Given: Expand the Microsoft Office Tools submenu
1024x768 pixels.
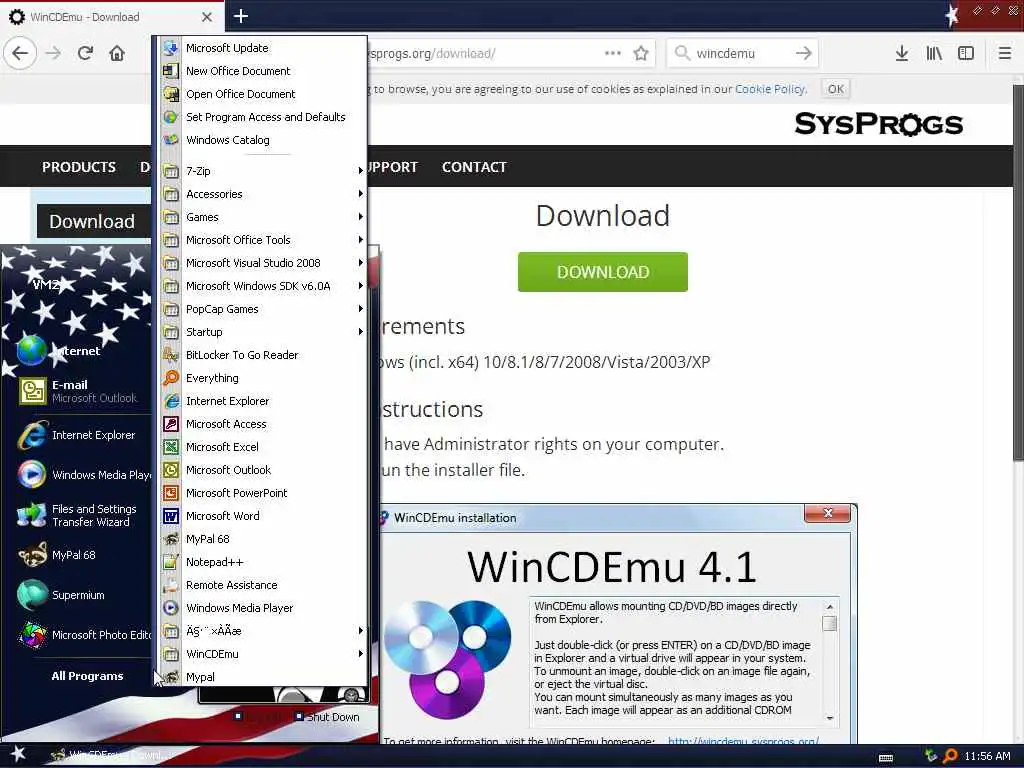Looking at the screenshot, I should click(x=264, y=240).
